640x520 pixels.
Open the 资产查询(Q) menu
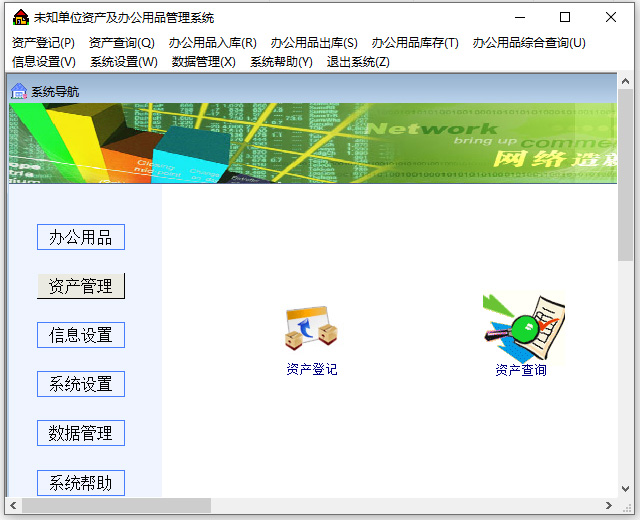[122, 42]
